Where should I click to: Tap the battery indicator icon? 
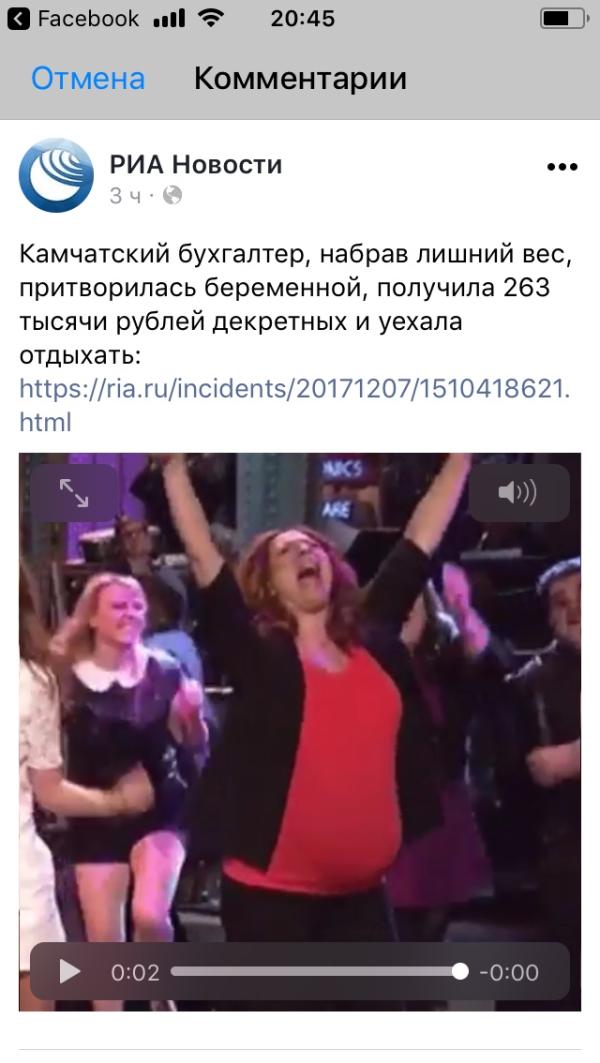(x=563, y=19)
